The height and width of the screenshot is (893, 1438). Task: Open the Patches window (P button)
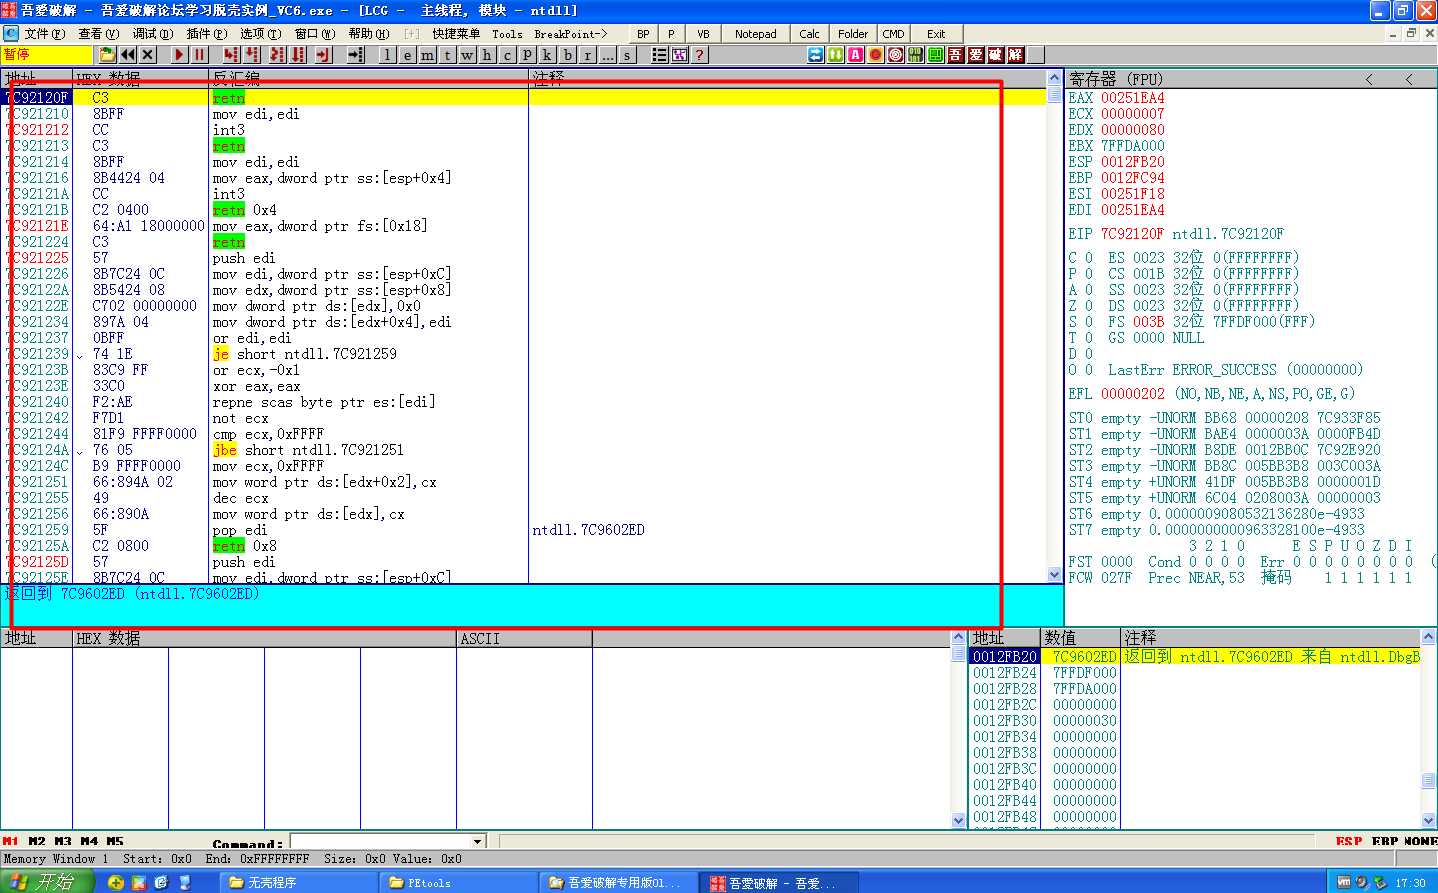(x=527, y=55)
